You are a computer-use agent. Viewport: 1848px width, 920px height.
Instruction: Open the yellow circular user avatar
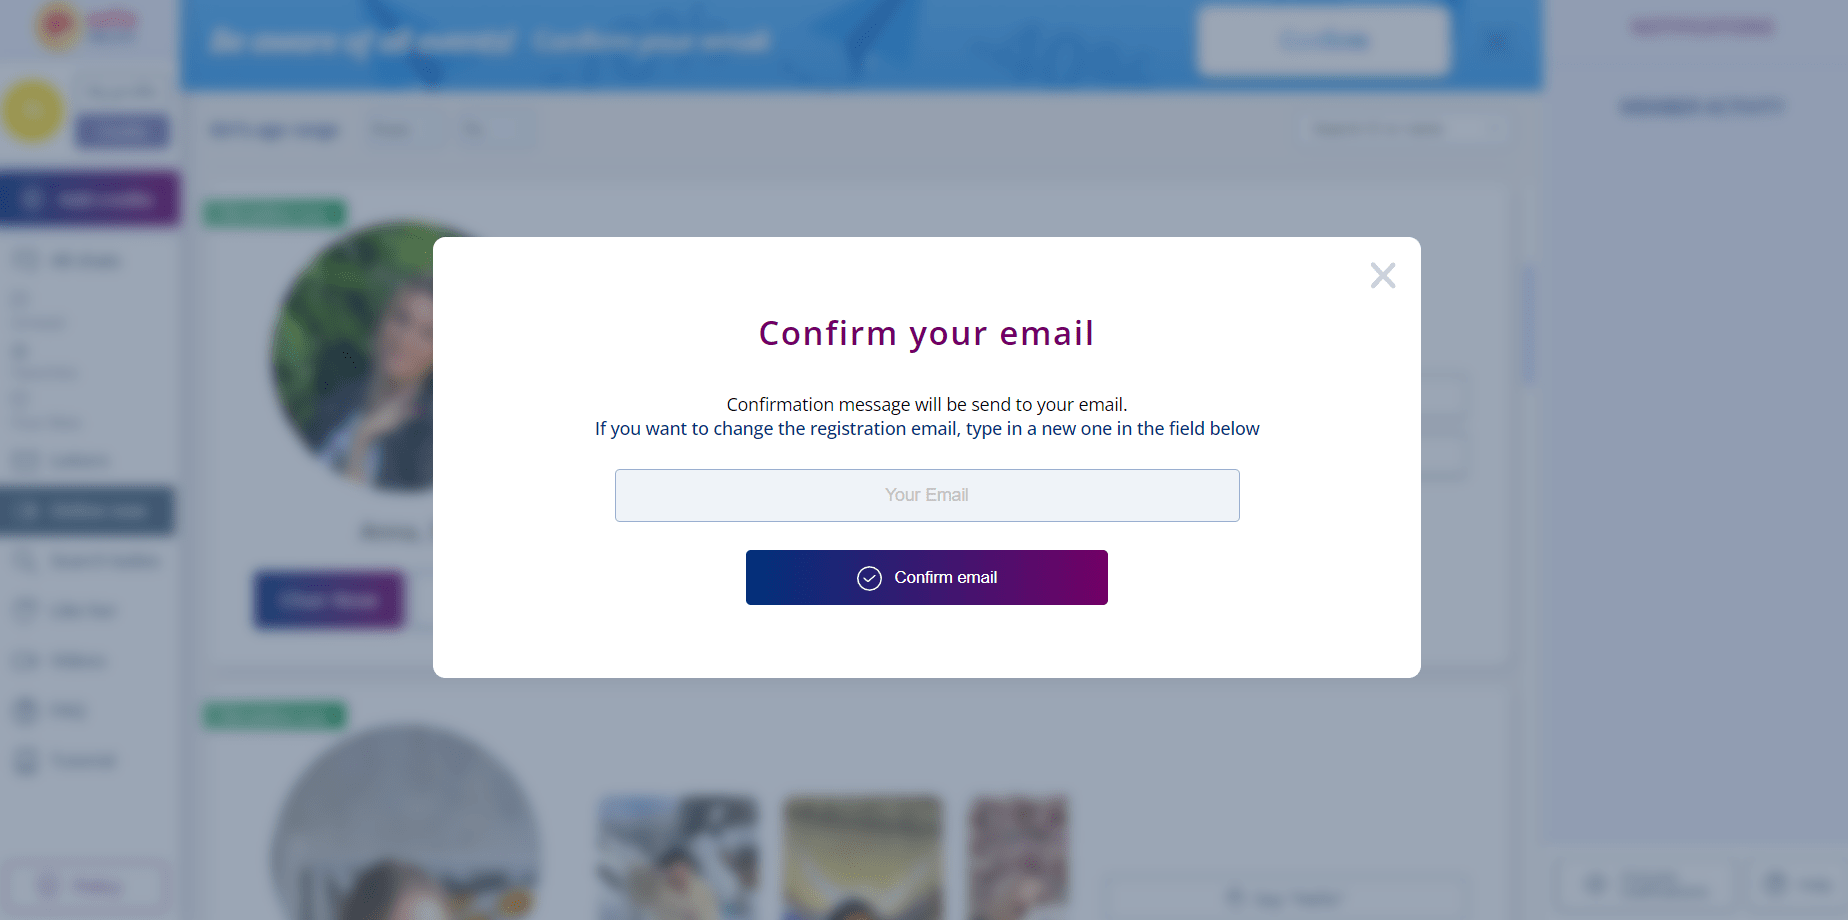pyautogui.click(x=34, y=110)
